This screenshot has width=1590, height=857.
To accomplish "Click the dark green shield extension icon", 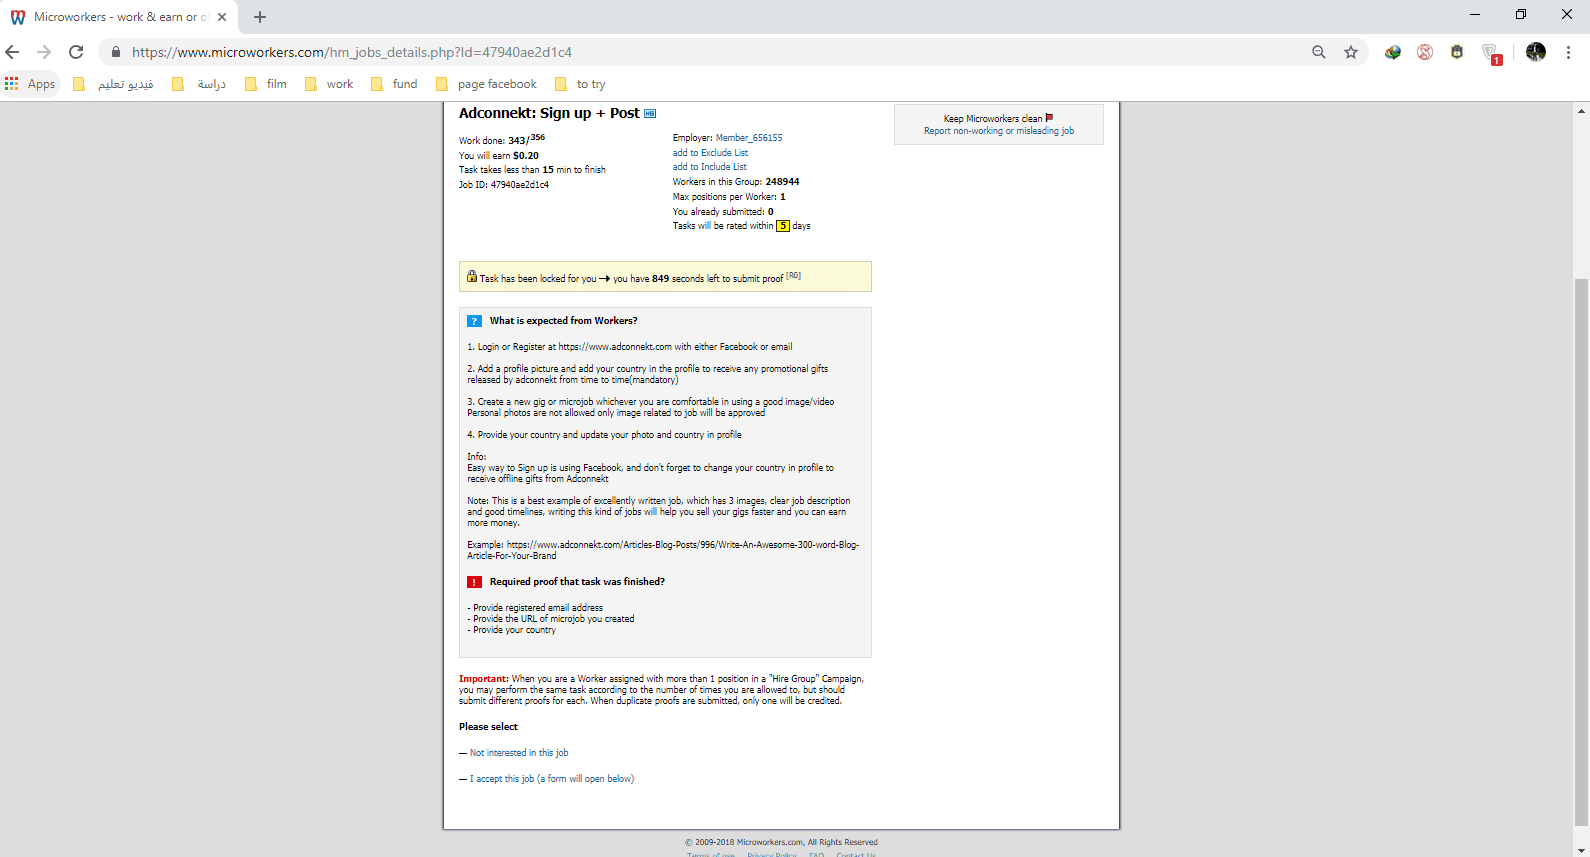I will click(x=1457, y=52).
